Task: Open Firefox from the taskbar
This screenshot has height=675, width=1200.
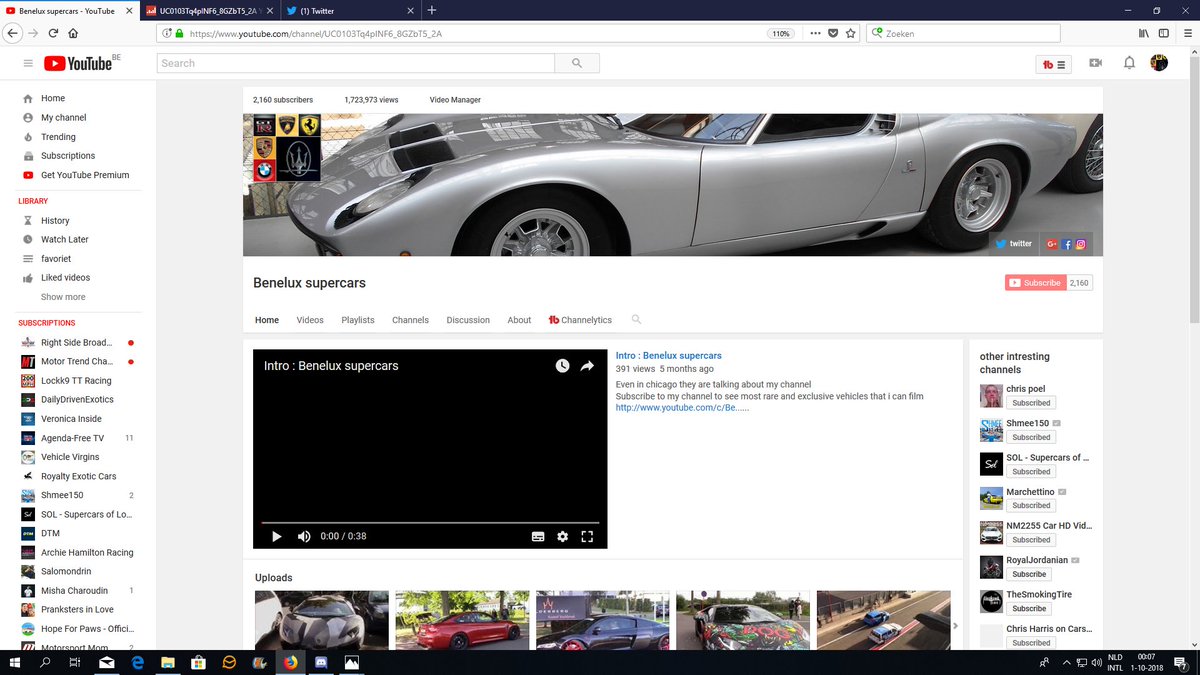Action: pos(290,662)
